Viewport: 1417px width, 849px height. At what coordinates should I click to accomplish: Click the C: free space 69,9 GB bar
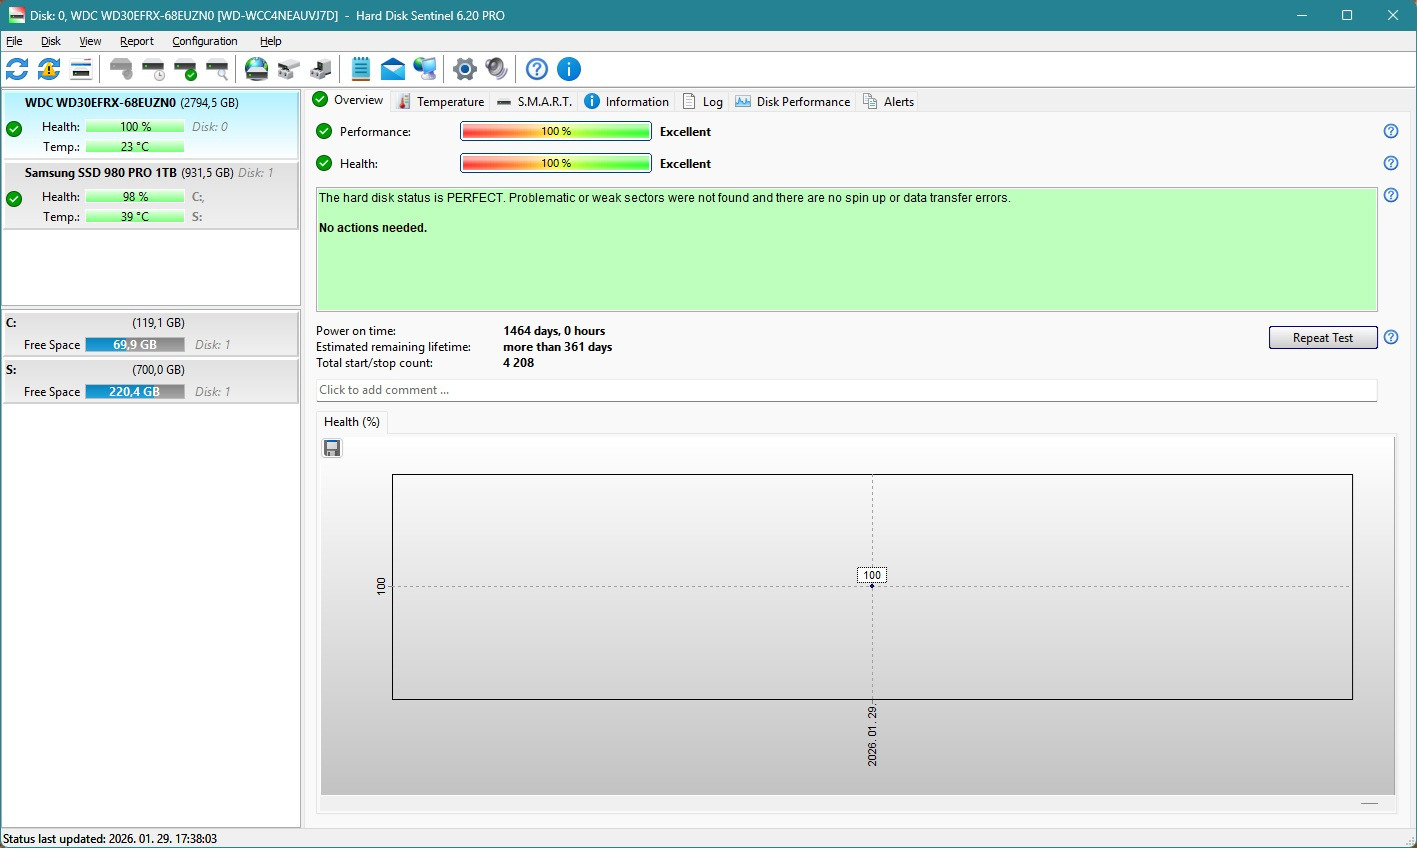pyautogui.click(x=135, y=345)
